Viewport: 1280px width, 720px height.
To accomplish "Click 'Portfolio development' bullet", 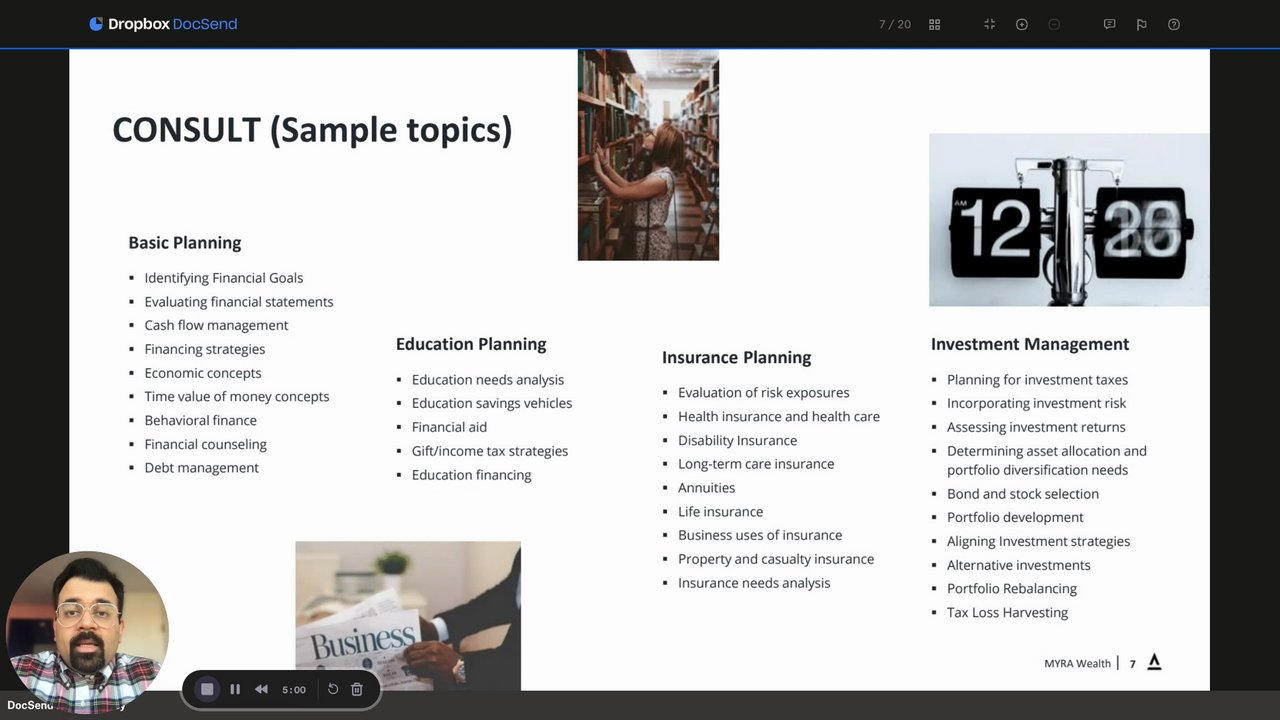I will tap(1015, 517).
